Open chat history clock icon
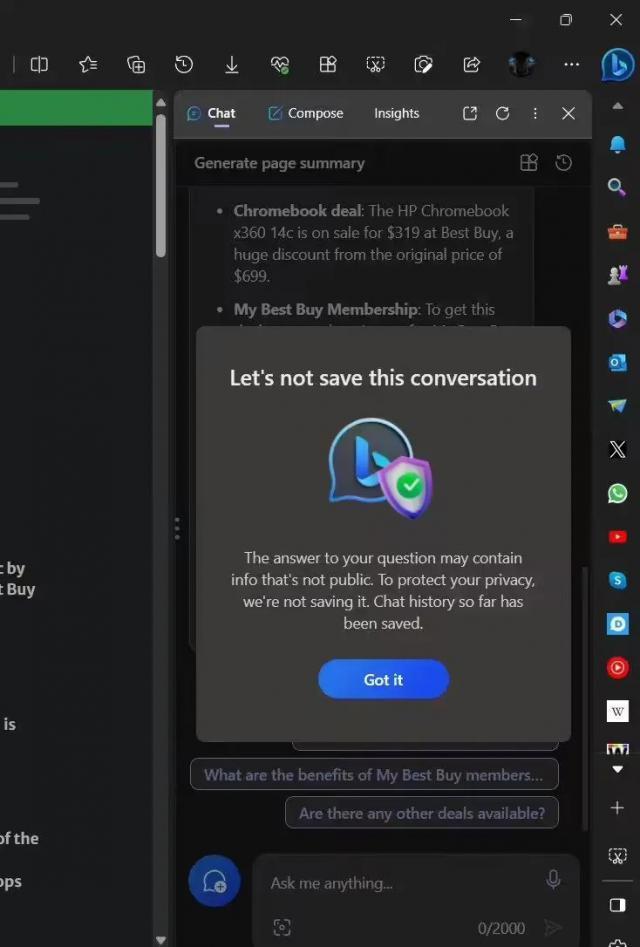The width and height of the screenshot is (640, 947). [564, 163]
